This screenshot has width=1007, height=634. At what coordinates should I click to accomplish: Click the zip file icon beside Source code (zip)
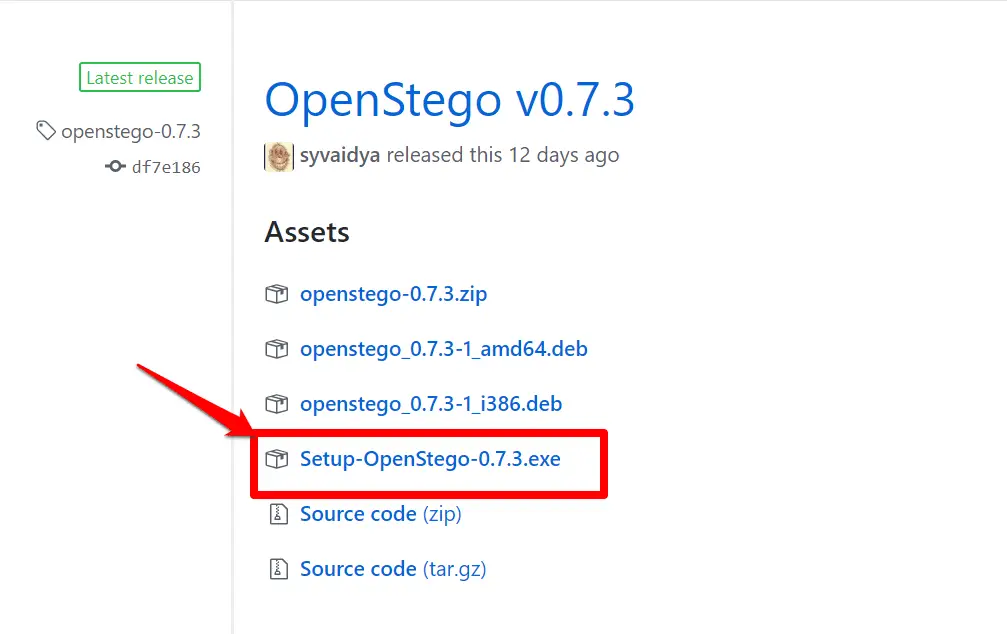[278, 514]
